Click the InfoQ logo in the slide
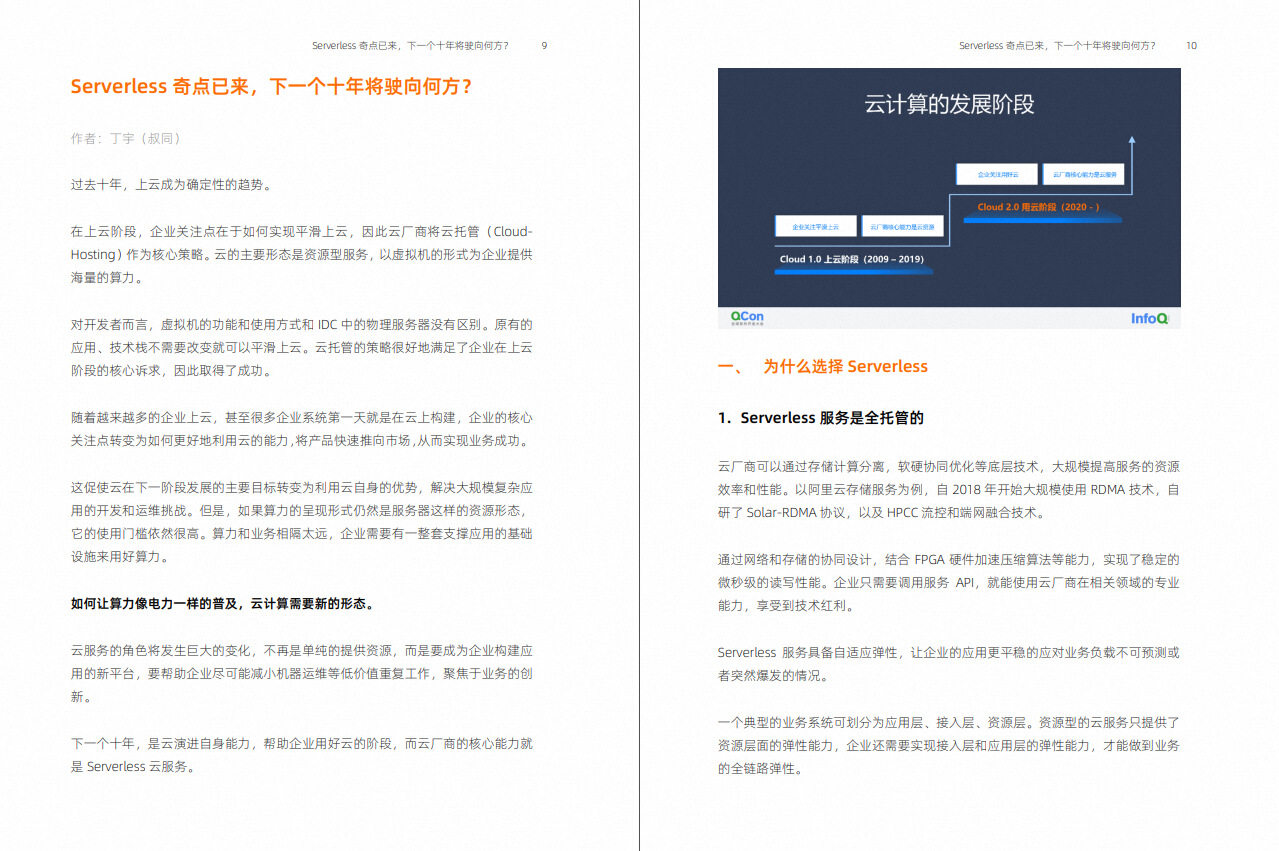Viewport: 1279px width, 851px height. click(1149, 318)
